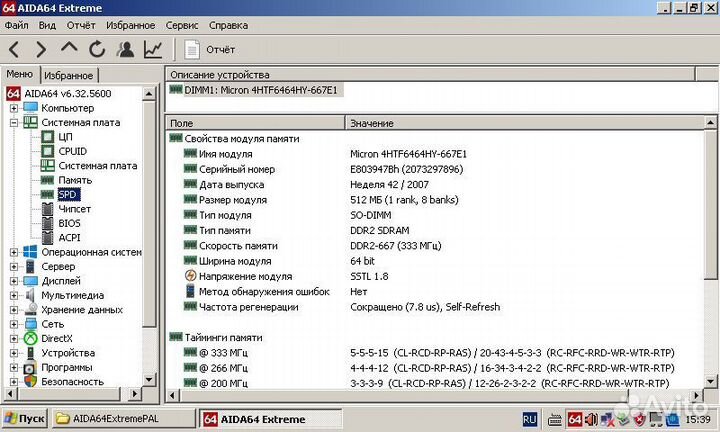The width and height of the screenshot is (720, 432).
Task: Click the RU language indicator in tray
Action: coord(529,419)
